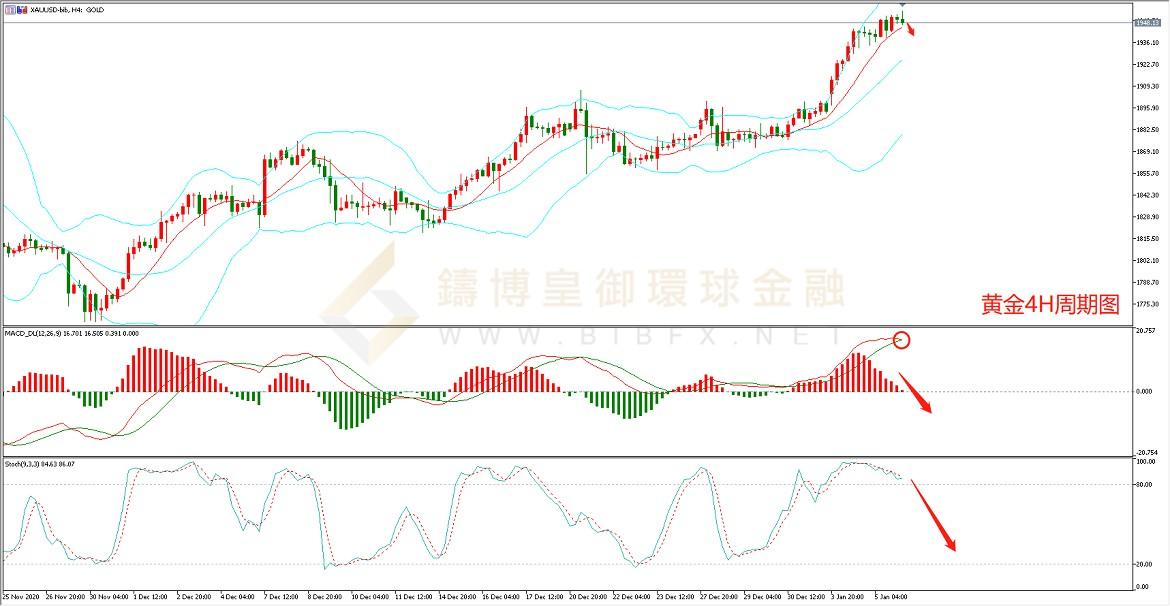Click the chart shift triangle marker at top
This screenshot has width=1170, height=606.
click(x=903, y=4)
